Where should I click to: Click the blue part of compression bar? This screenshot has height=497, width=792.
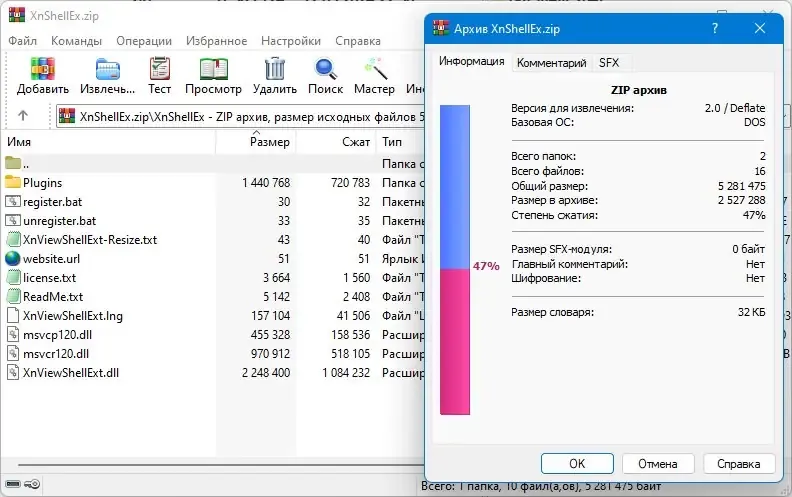coord(455,186)
